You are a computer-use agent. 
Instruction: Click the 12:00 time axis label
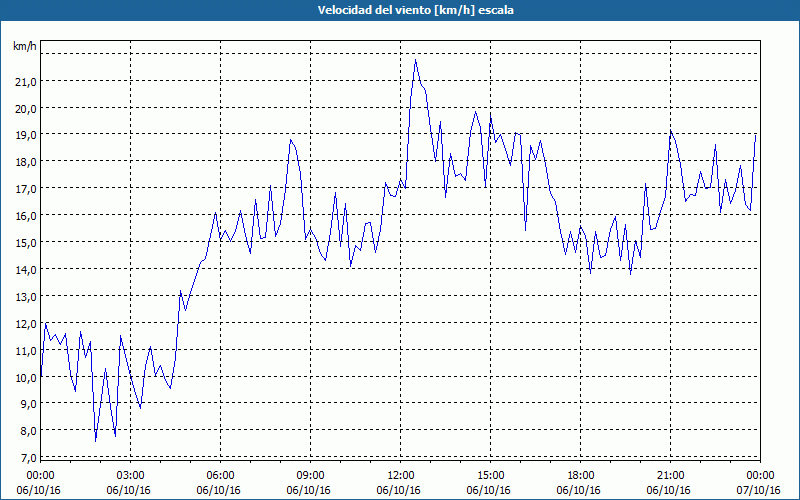click(401, 476)
